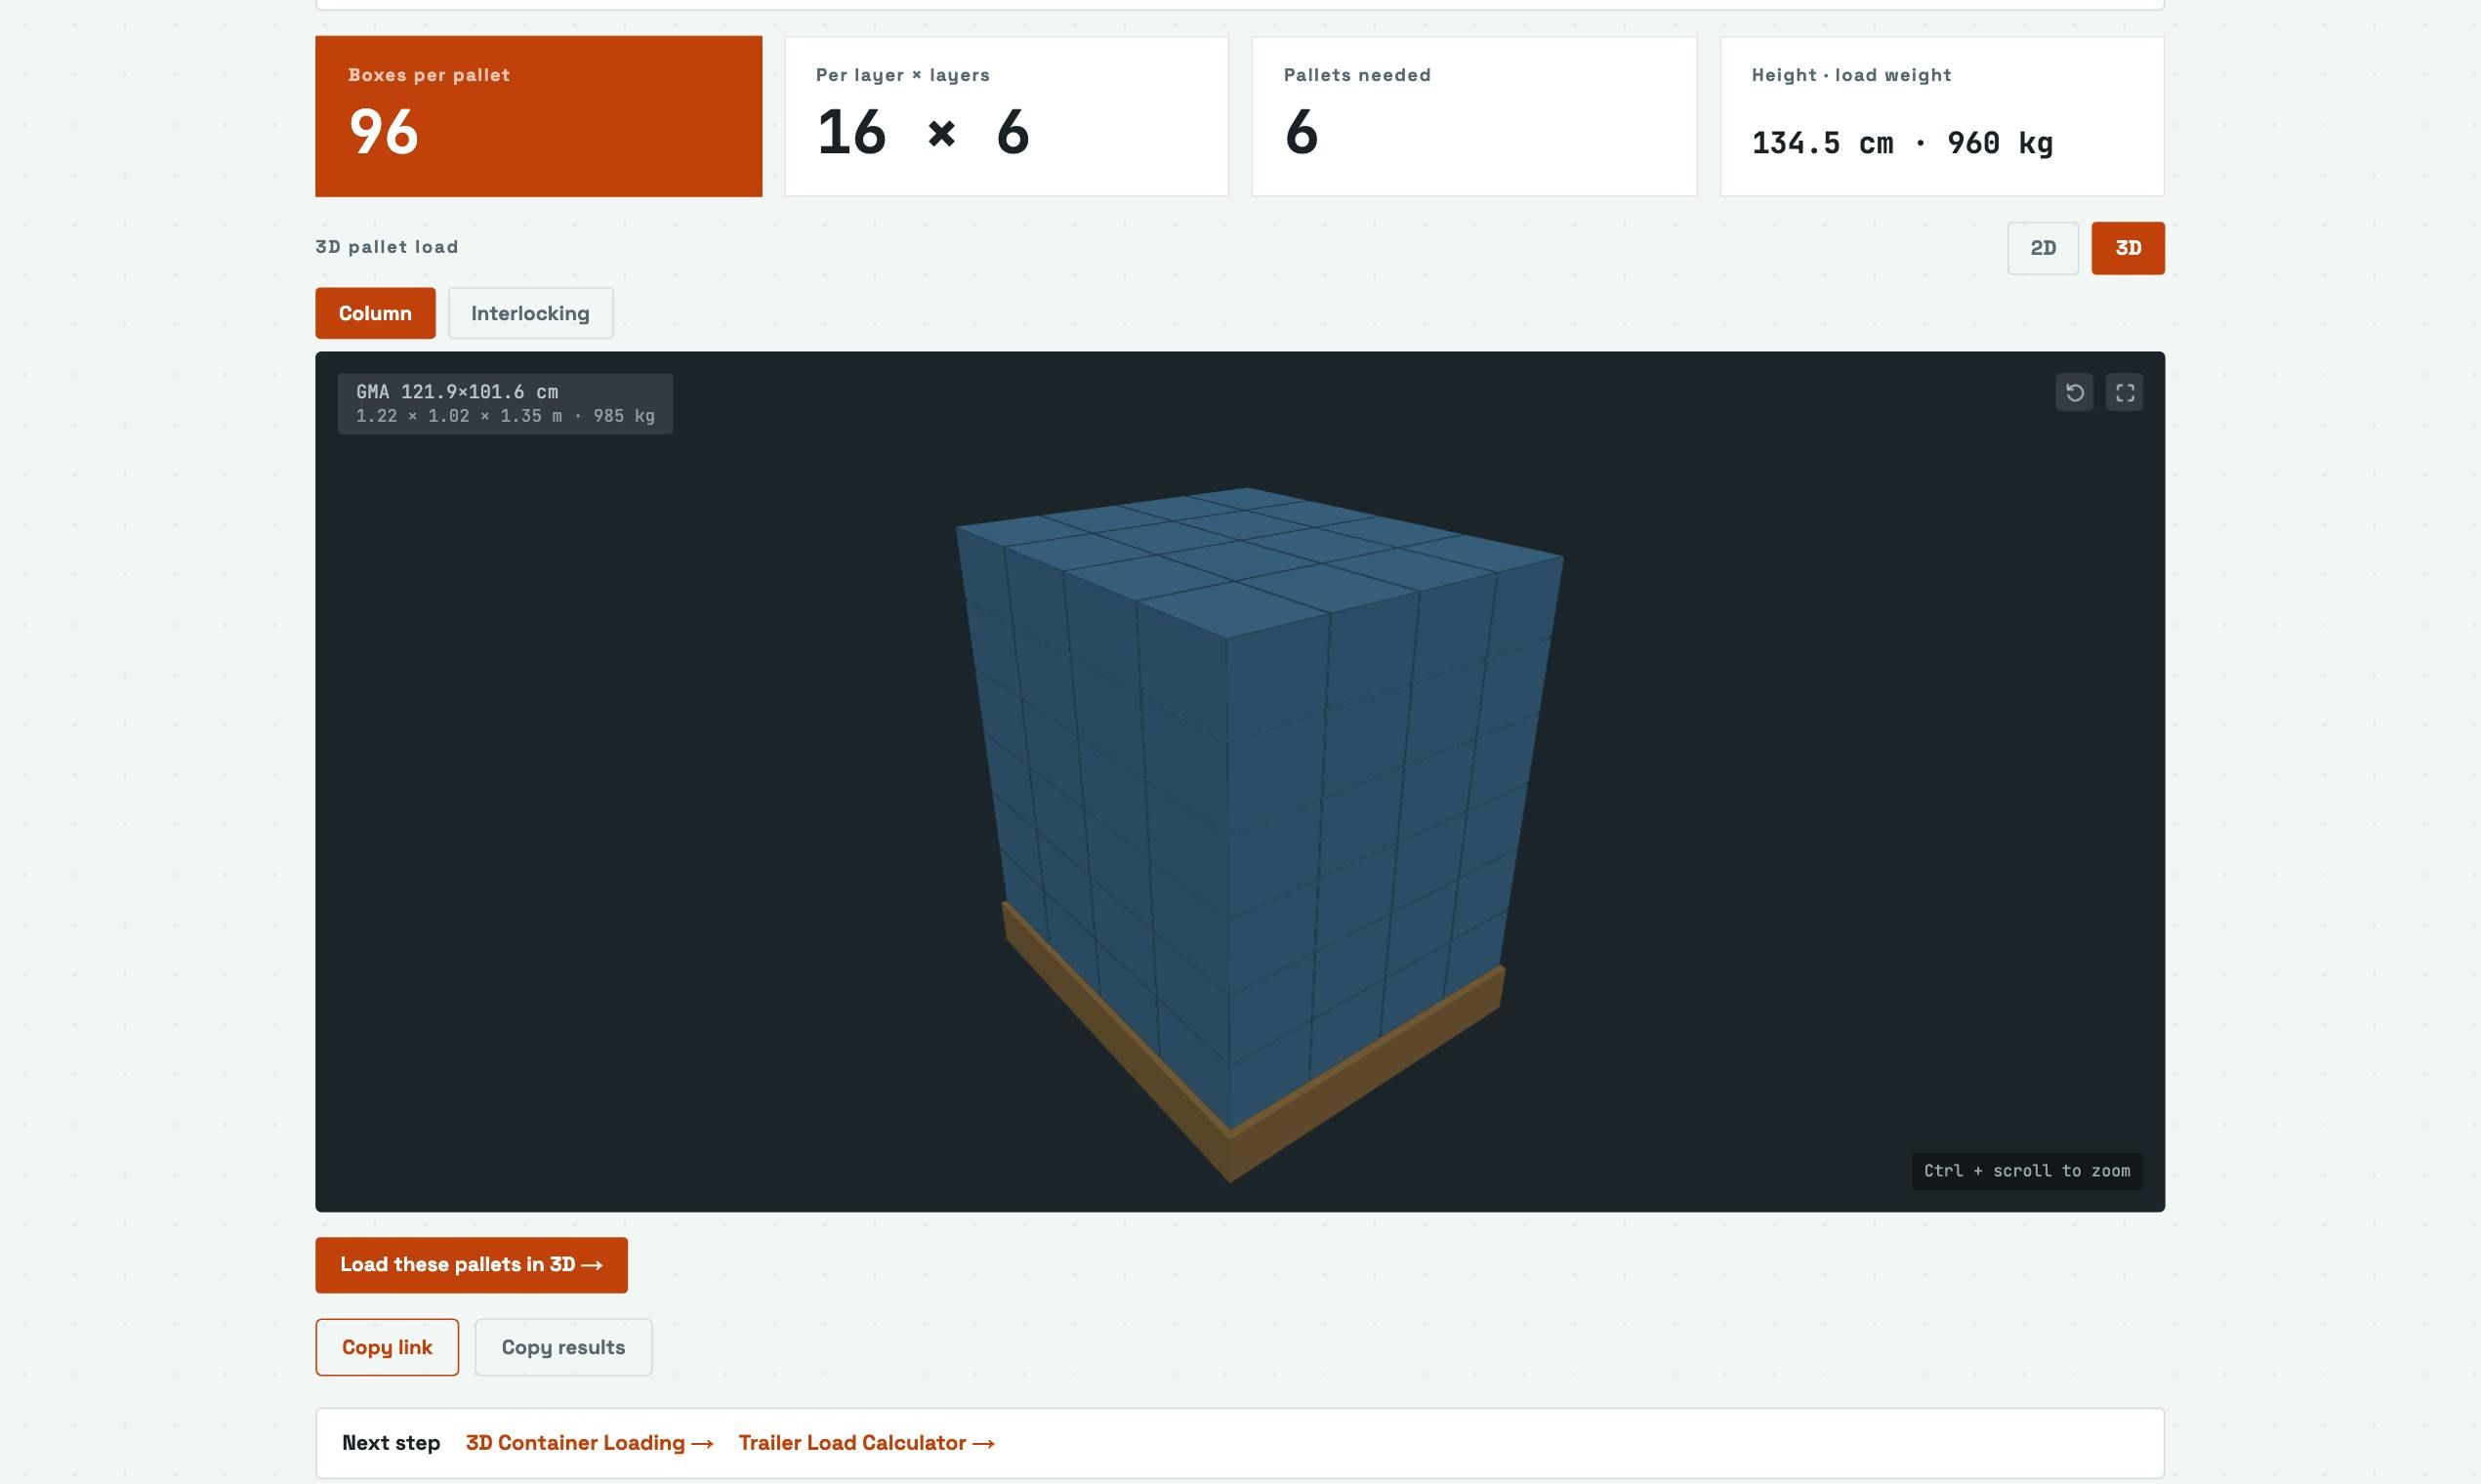This screenshot has height=1484, width=2481.
Task: Click the 'Next step' label
Action: pyautogui.click(x=391, y=1443)
